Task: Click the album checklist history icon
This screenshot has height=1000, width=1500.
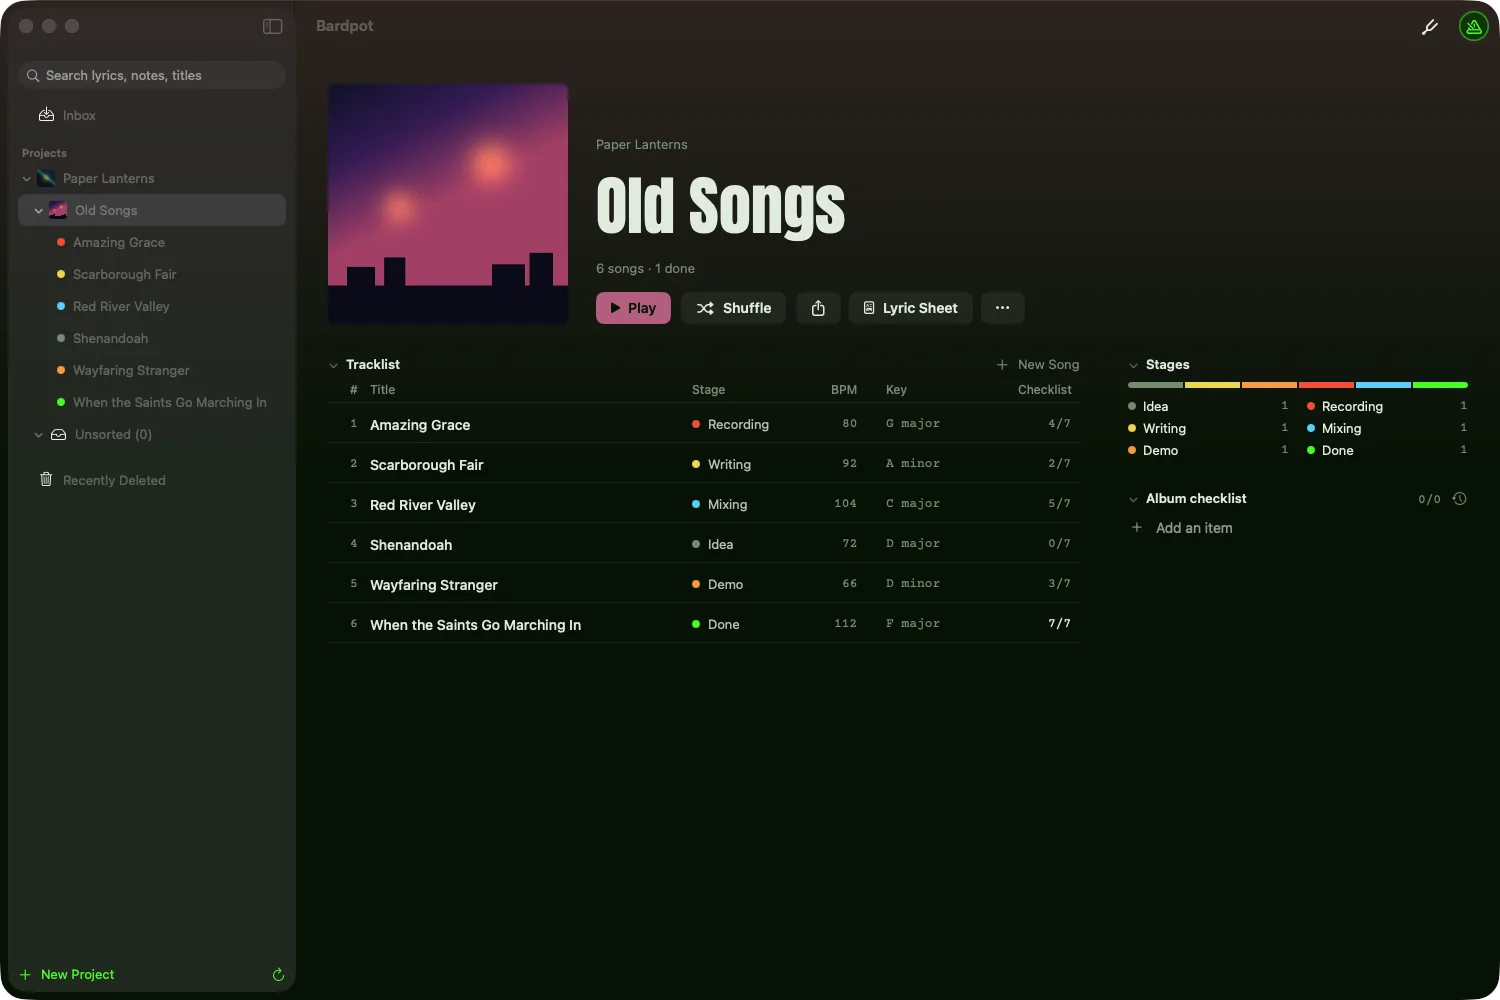Action: tap(1459, 499)
